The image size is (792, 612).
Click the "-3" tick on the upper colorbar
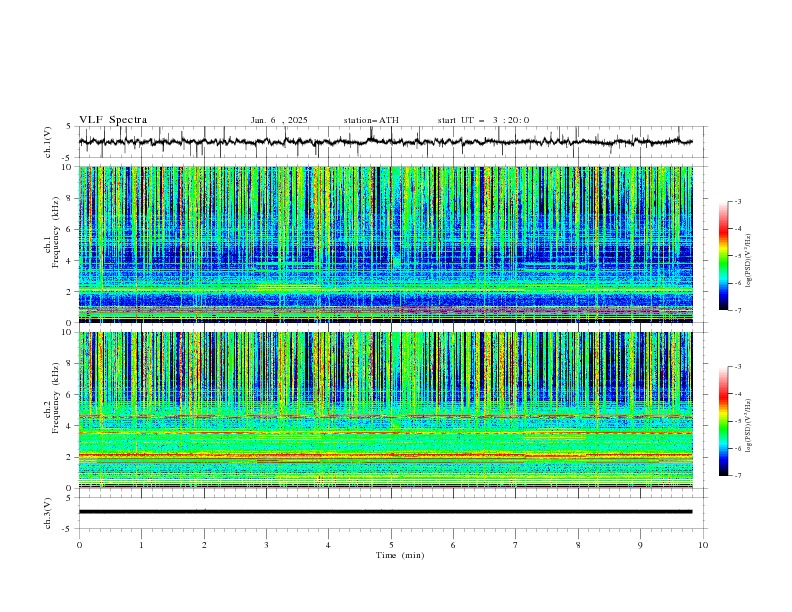(738, 201)
